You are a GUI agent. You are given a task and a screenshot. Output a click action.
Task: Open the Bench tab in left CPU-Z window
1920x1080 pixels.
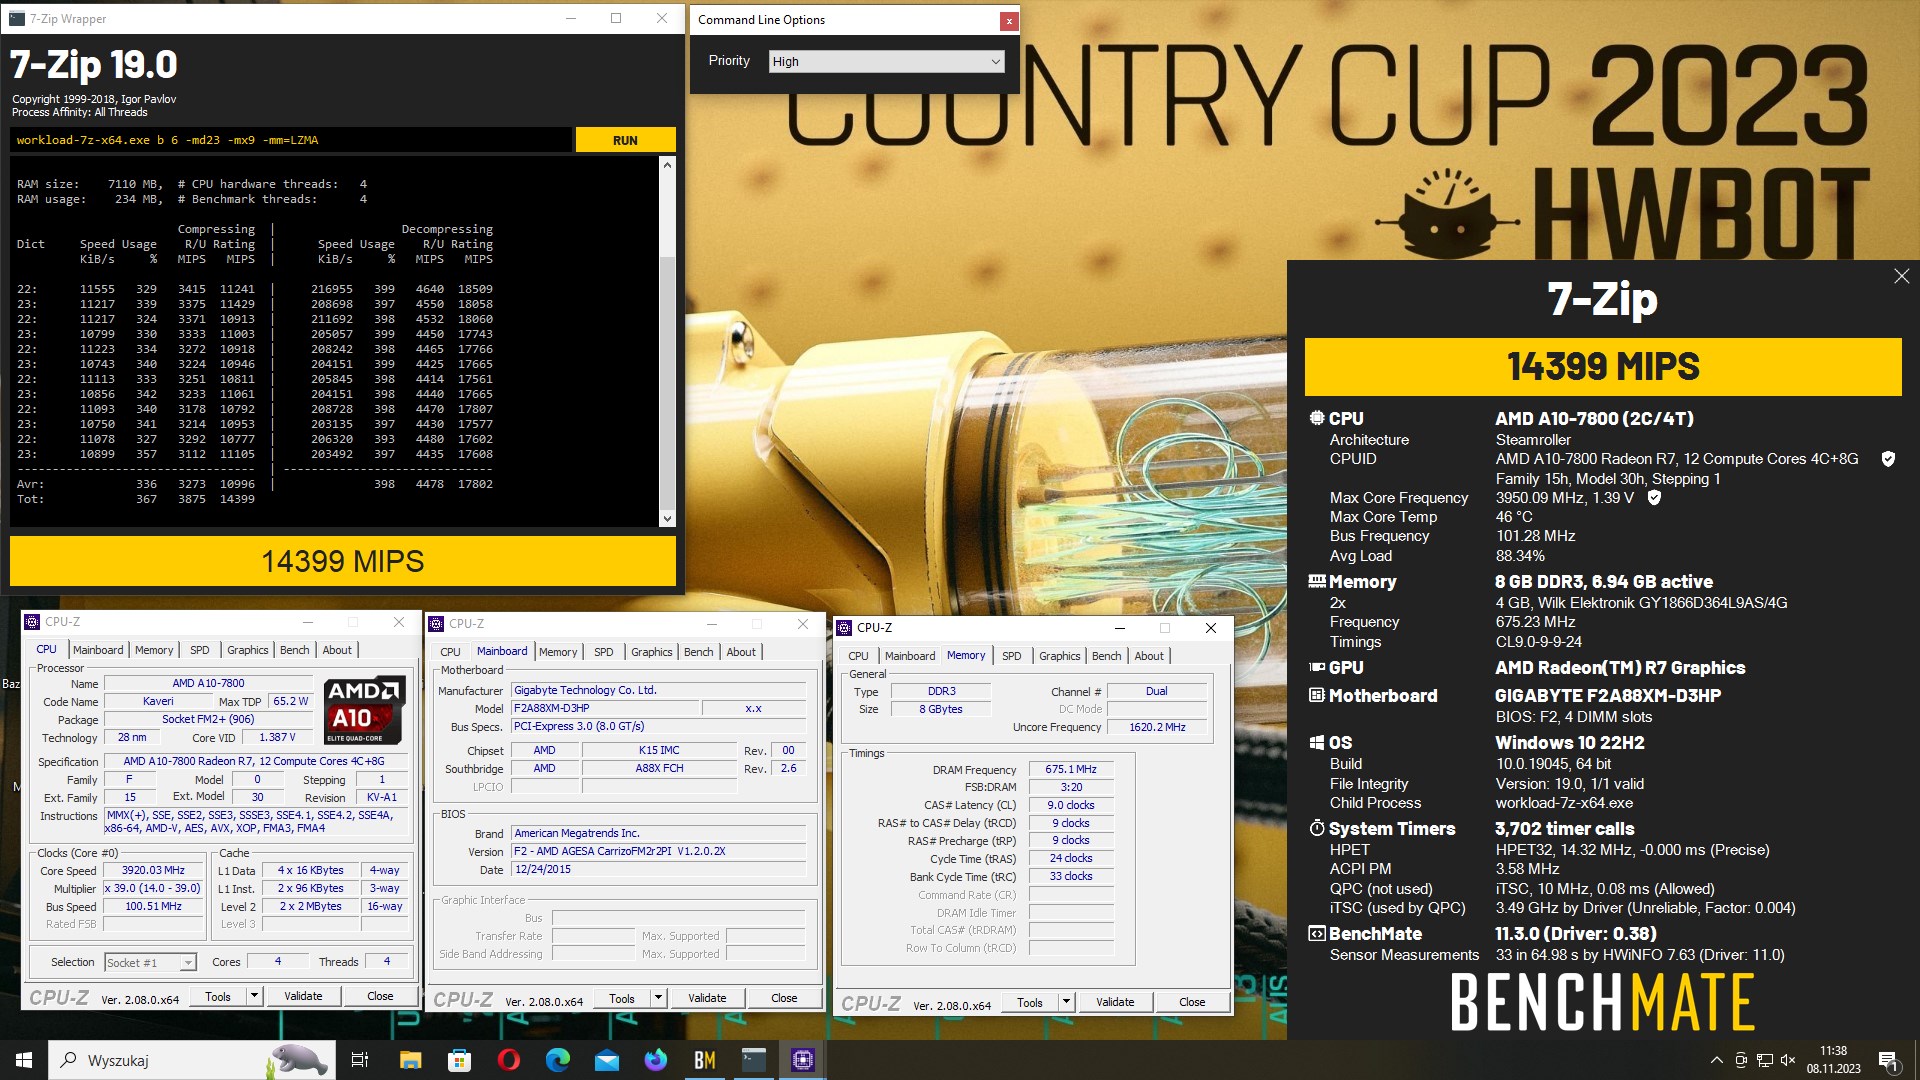pos(294,650)
